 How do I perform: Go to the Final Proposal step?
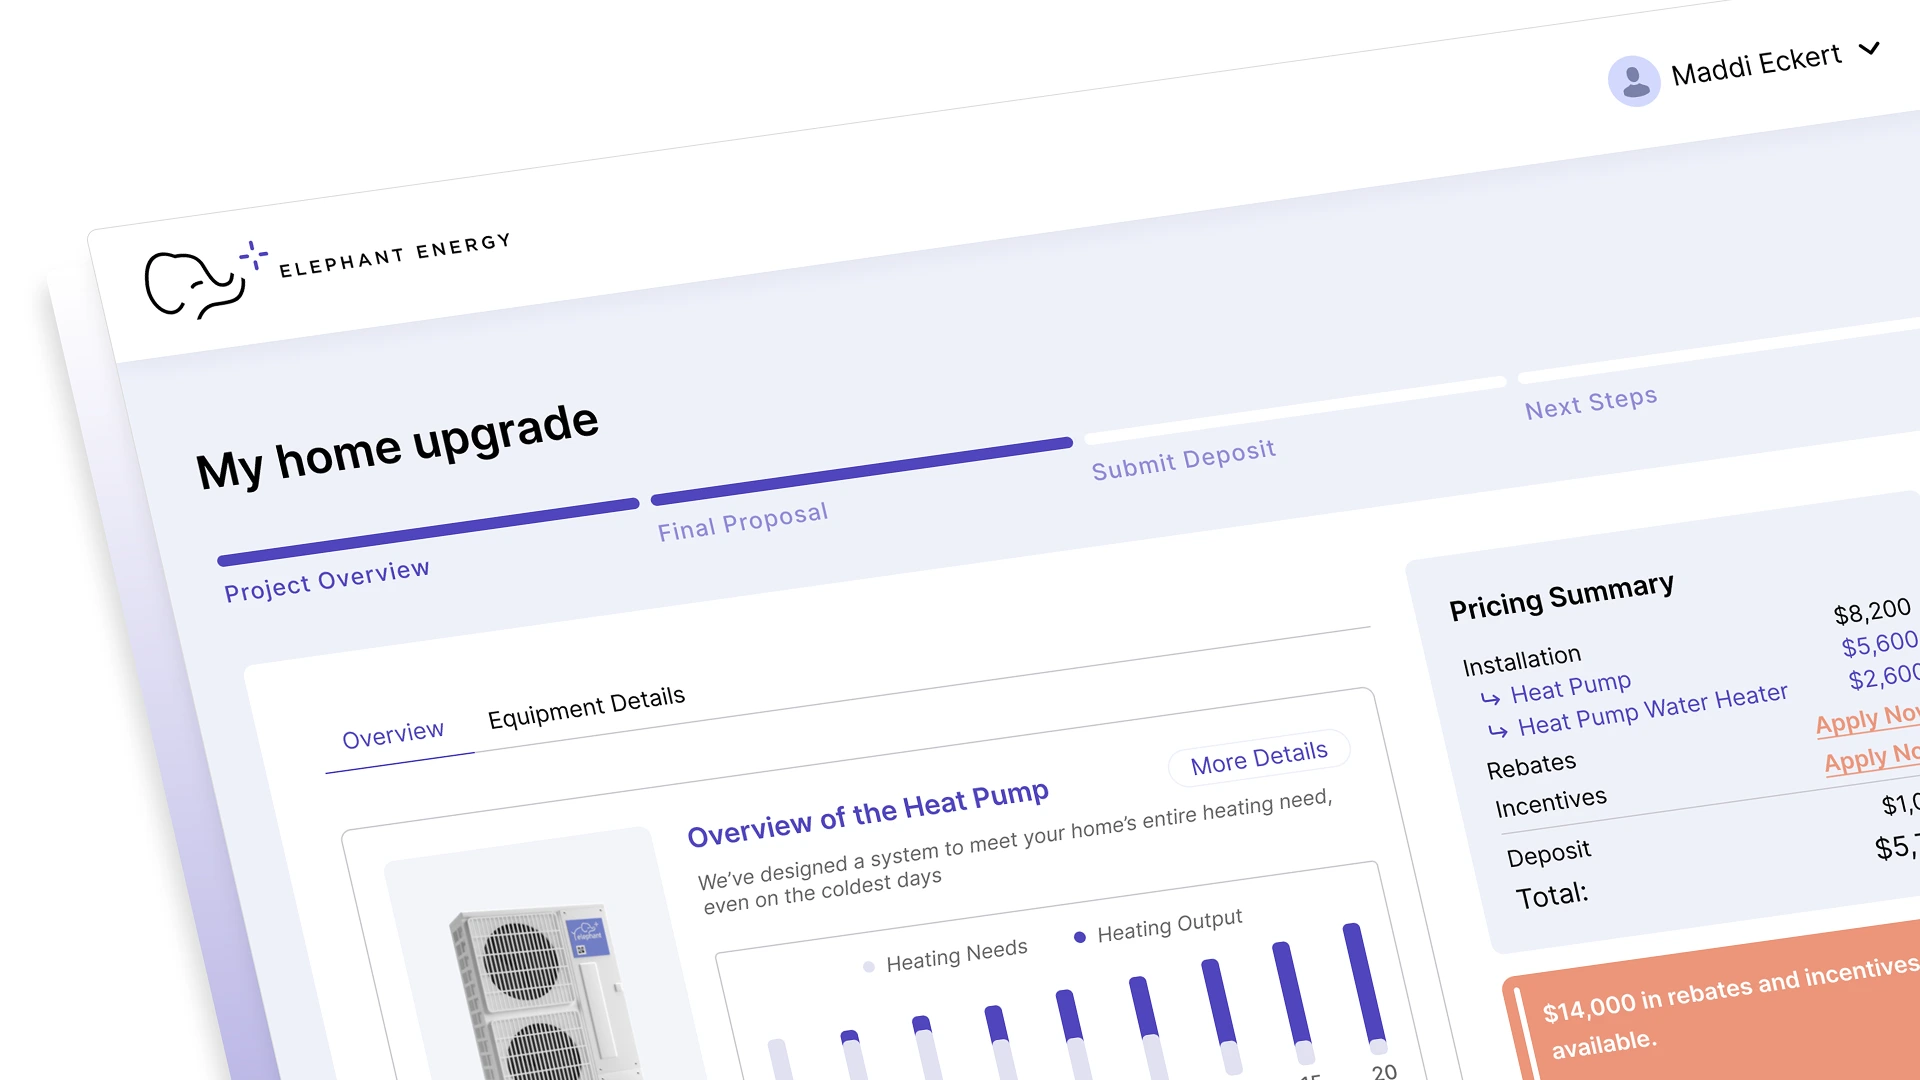(742, 521)
